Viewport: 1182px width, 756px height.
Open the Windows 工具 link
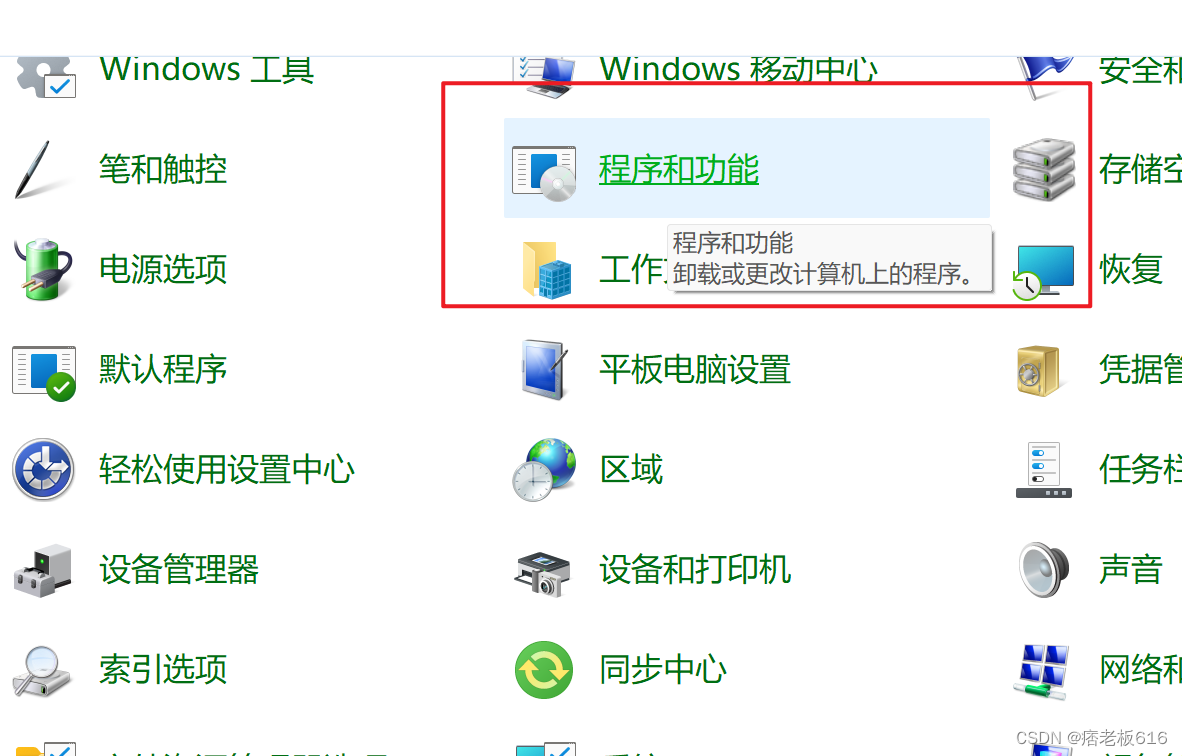point(207,69)
